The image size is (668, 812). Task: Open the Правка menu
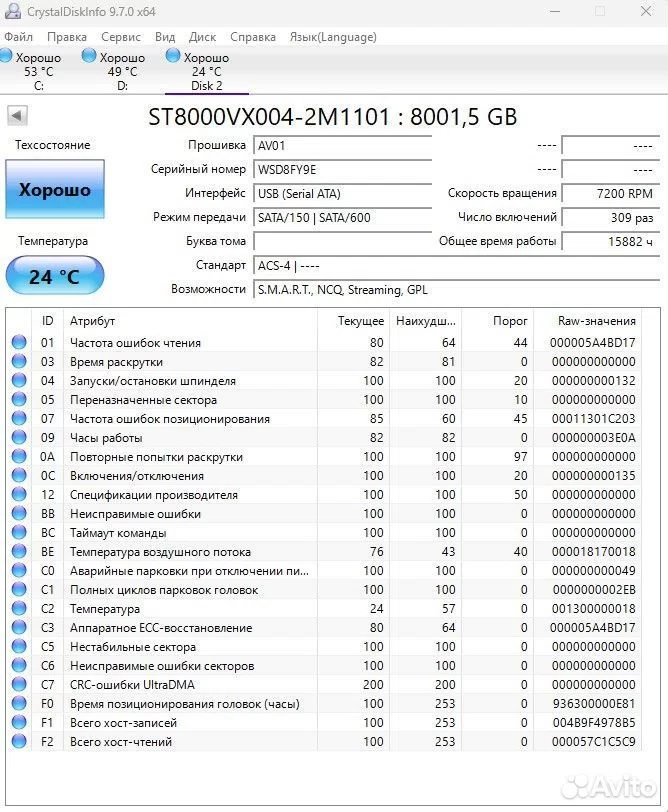coord(67,37)
